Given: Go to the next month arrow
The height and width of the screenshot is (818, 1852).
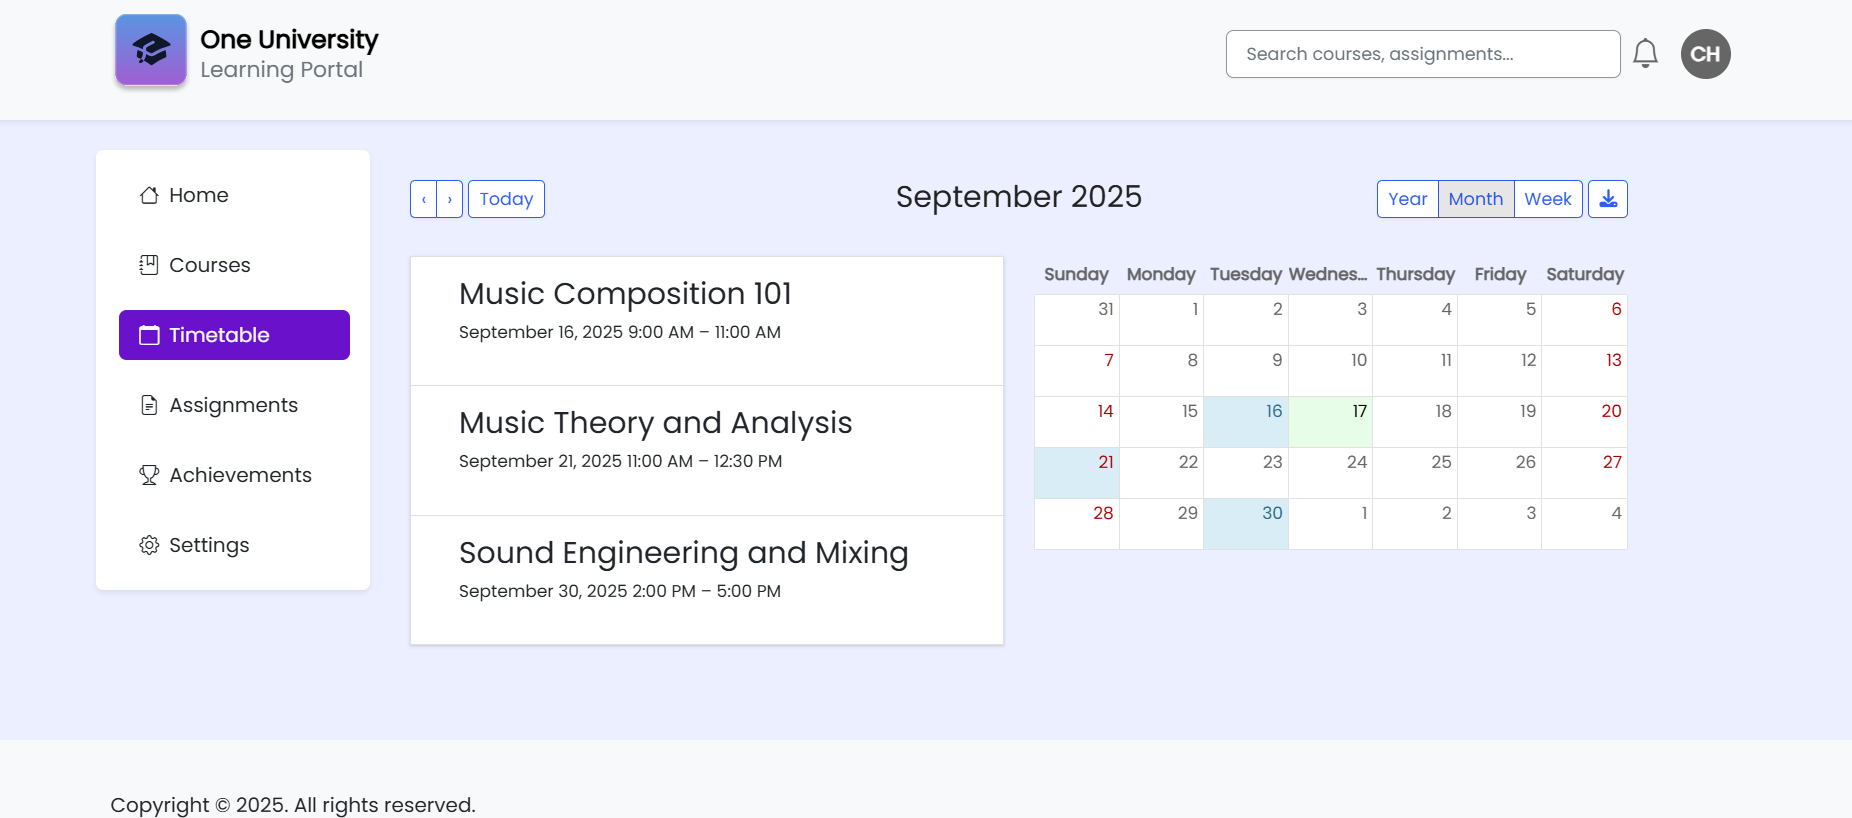Looking at the screenshot, I should [x=450, y=199].
